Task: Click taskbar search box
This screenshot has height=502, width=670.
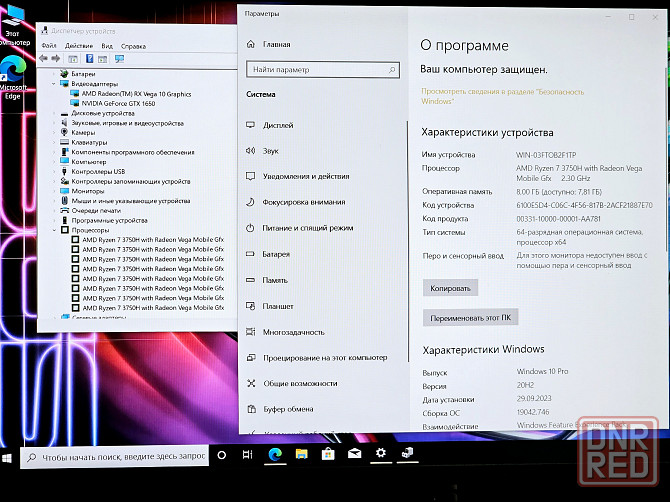Action: click(x=115, y=457)
